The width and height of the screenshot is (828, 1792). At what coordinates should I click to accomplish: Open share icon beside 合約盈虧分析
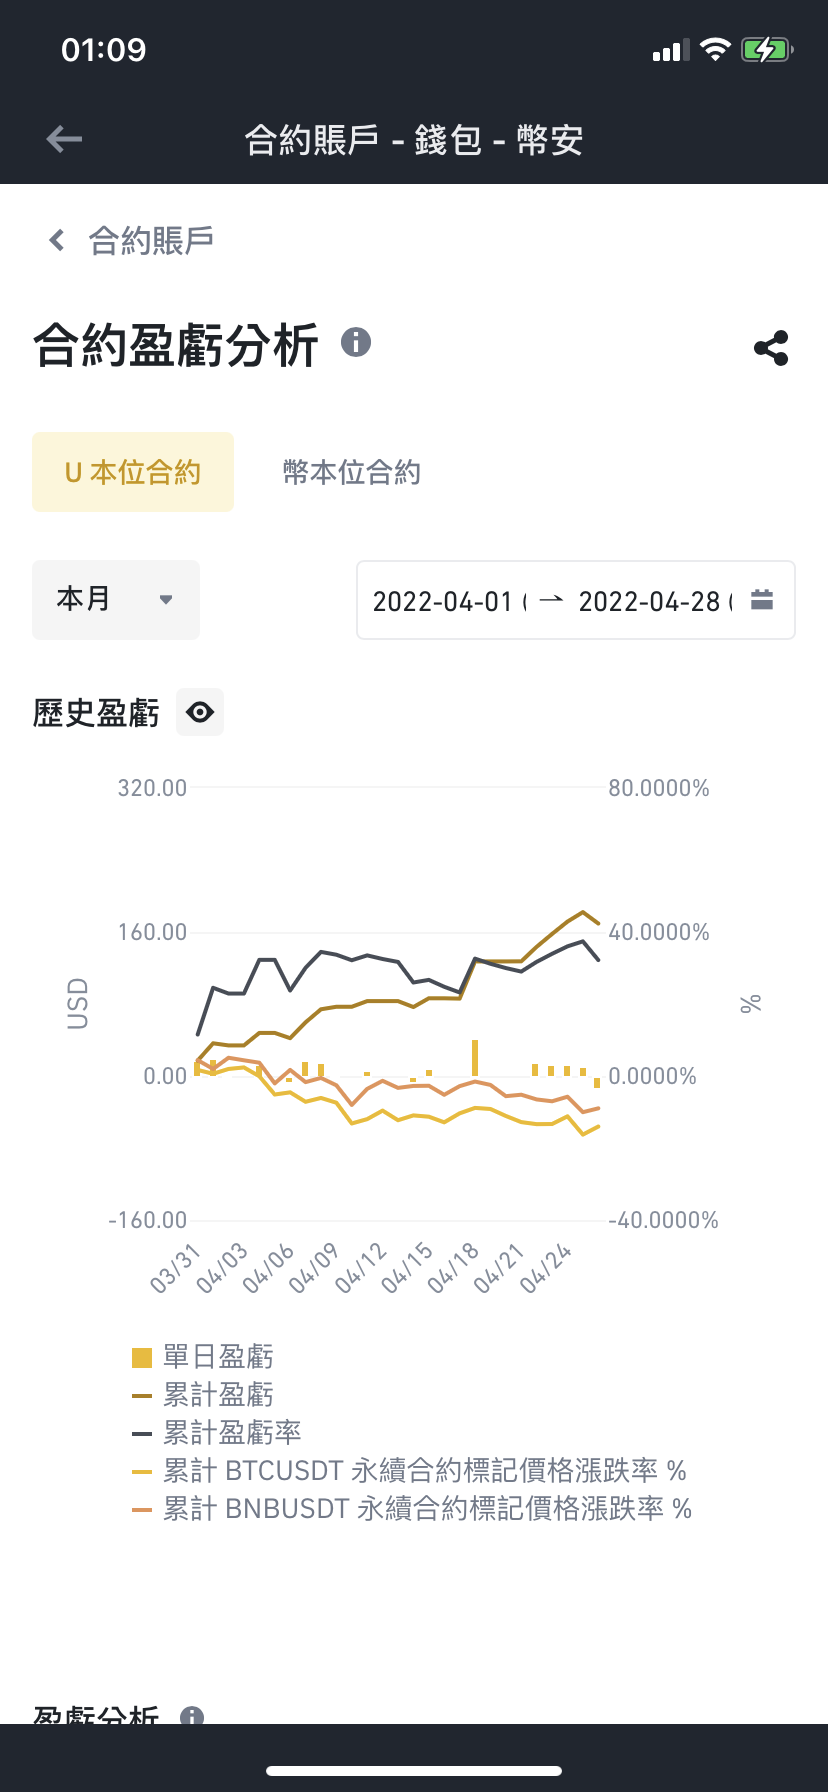[771, 348]
